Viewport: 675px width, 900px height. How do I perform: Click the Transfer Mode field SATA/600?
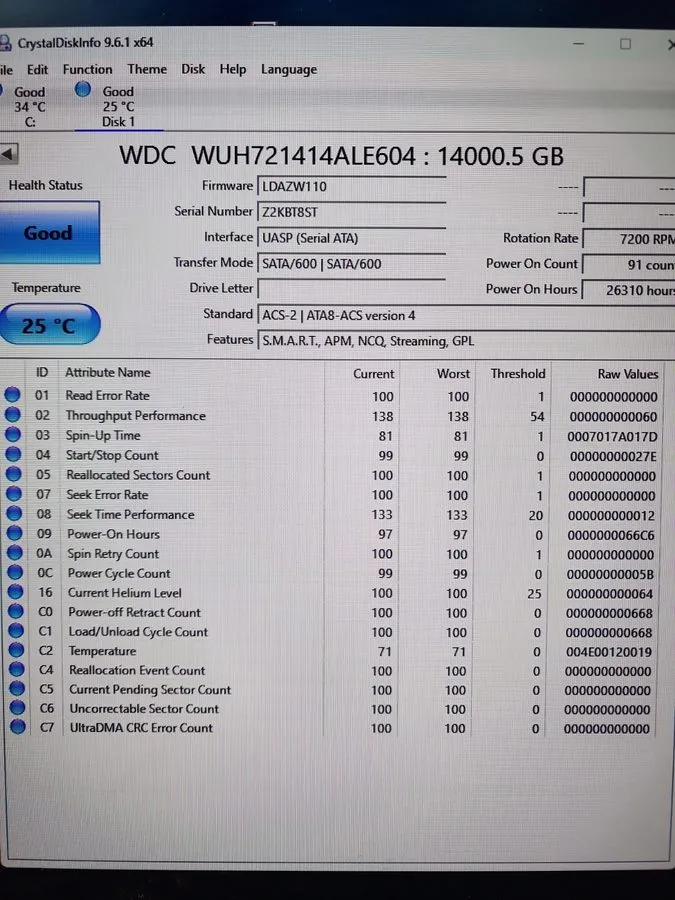[x=351, y=263]
